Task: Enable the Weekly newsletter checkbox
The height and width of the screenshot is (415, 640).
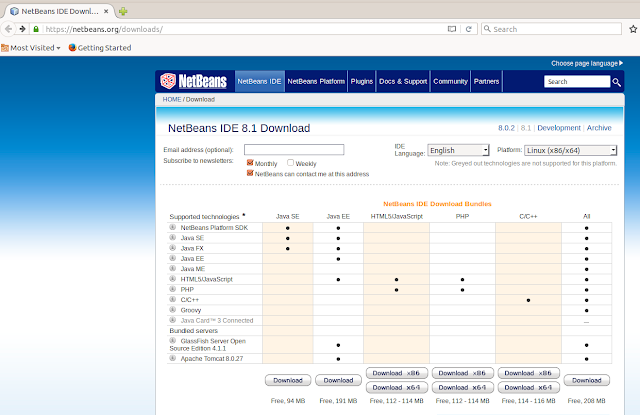Action: (x=290, y=162)
